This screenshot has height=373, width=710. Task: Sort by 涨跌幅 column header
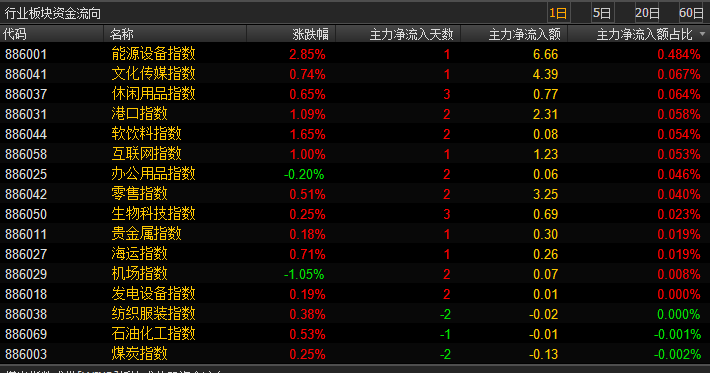pos(310,34)
